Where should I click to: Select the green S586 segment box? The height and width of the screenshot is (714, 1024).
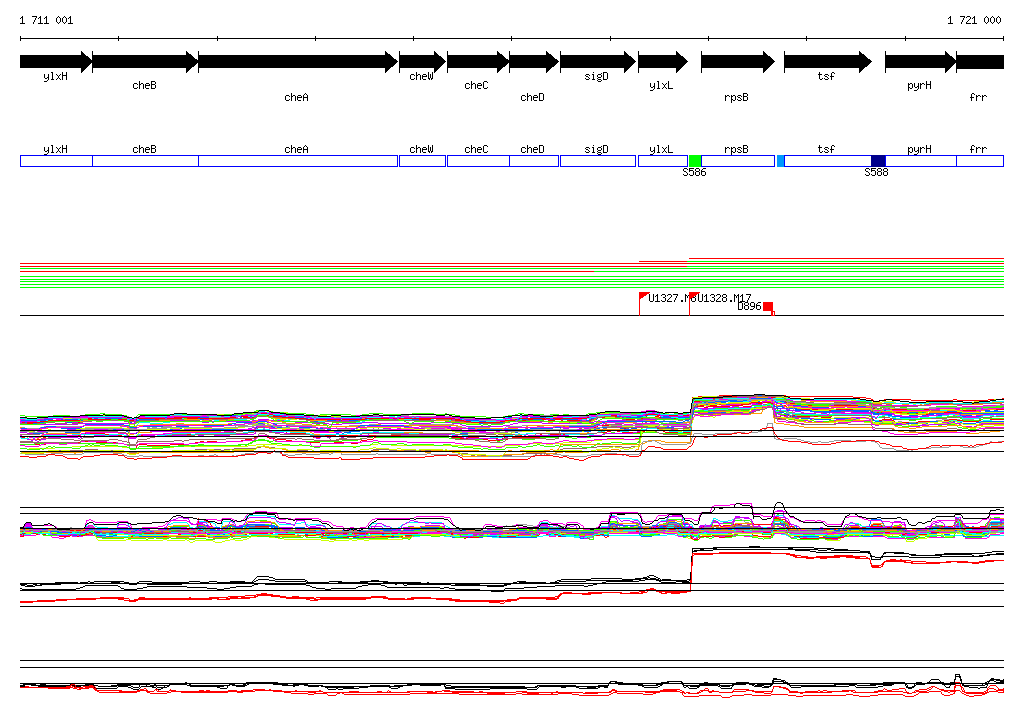695,161
